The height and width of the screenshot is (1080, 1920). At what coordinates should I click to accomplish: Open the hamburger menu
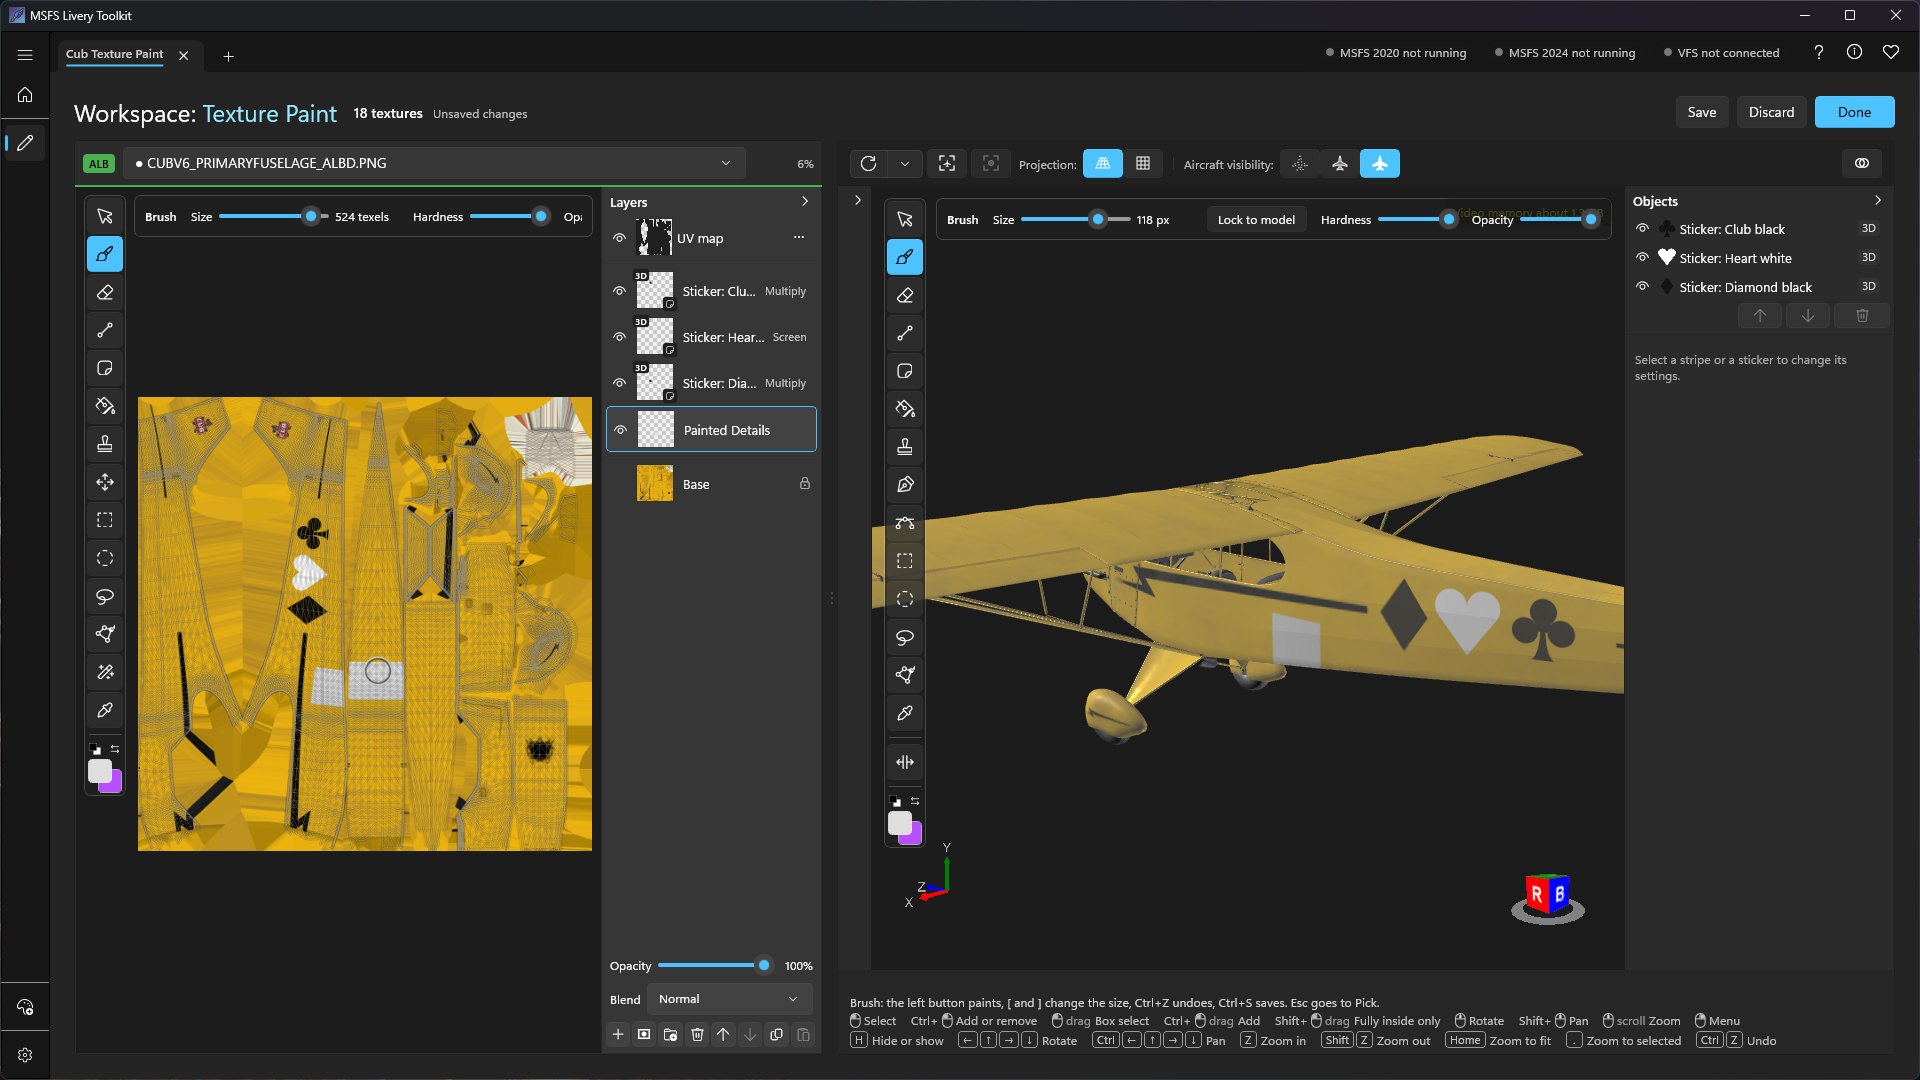pyautogui.click(x=25, y=55)
